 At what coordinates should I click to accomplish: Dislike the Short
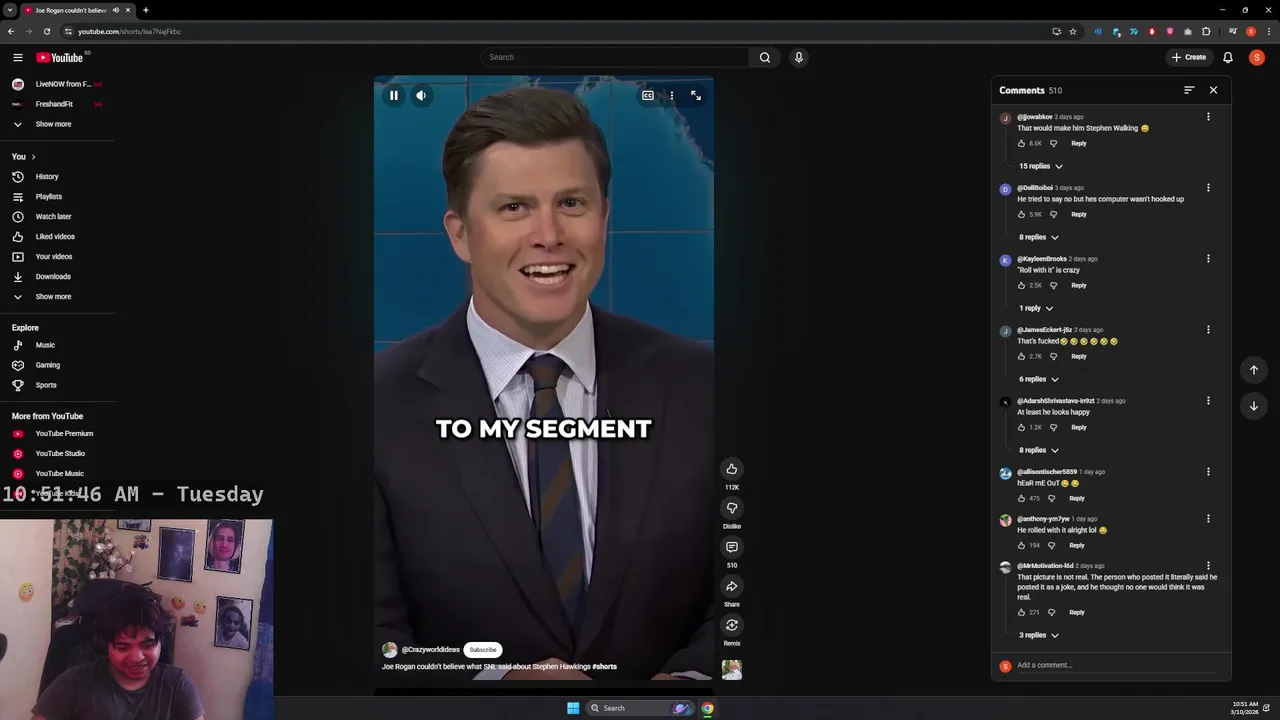coord(732,508)
